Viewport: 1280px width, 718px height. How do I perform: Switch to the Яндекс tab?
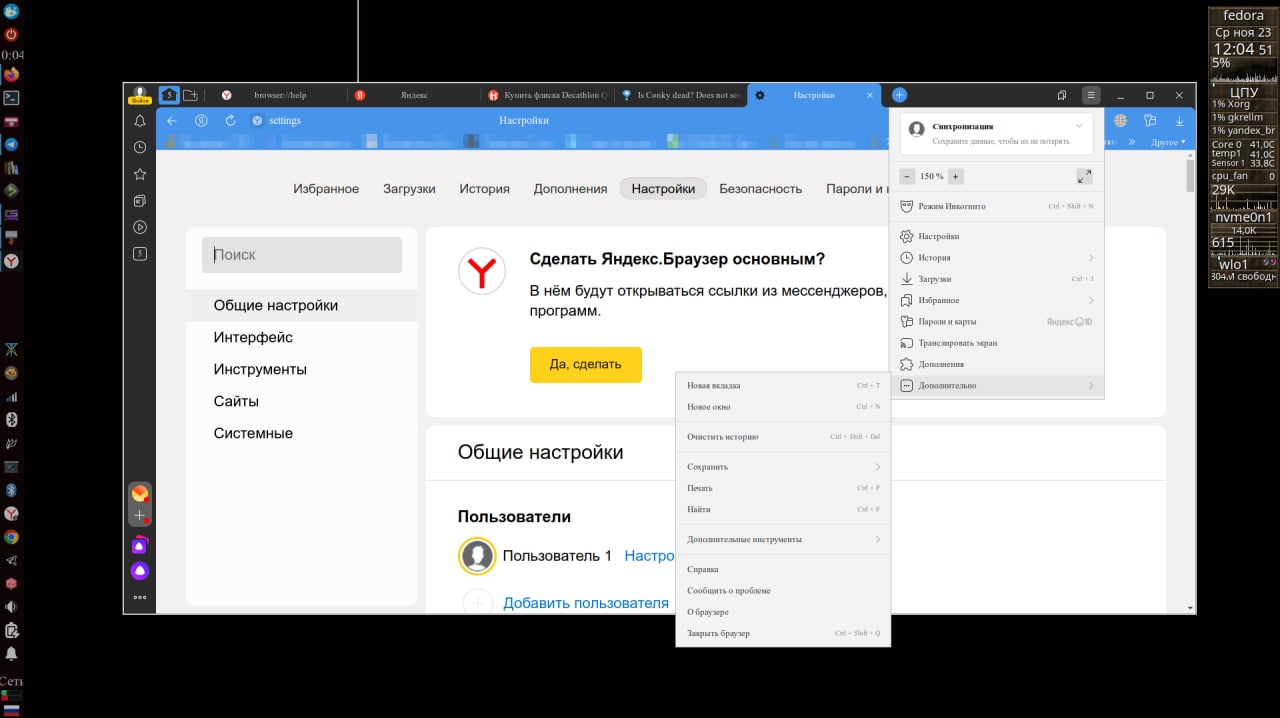coord(412,95)
